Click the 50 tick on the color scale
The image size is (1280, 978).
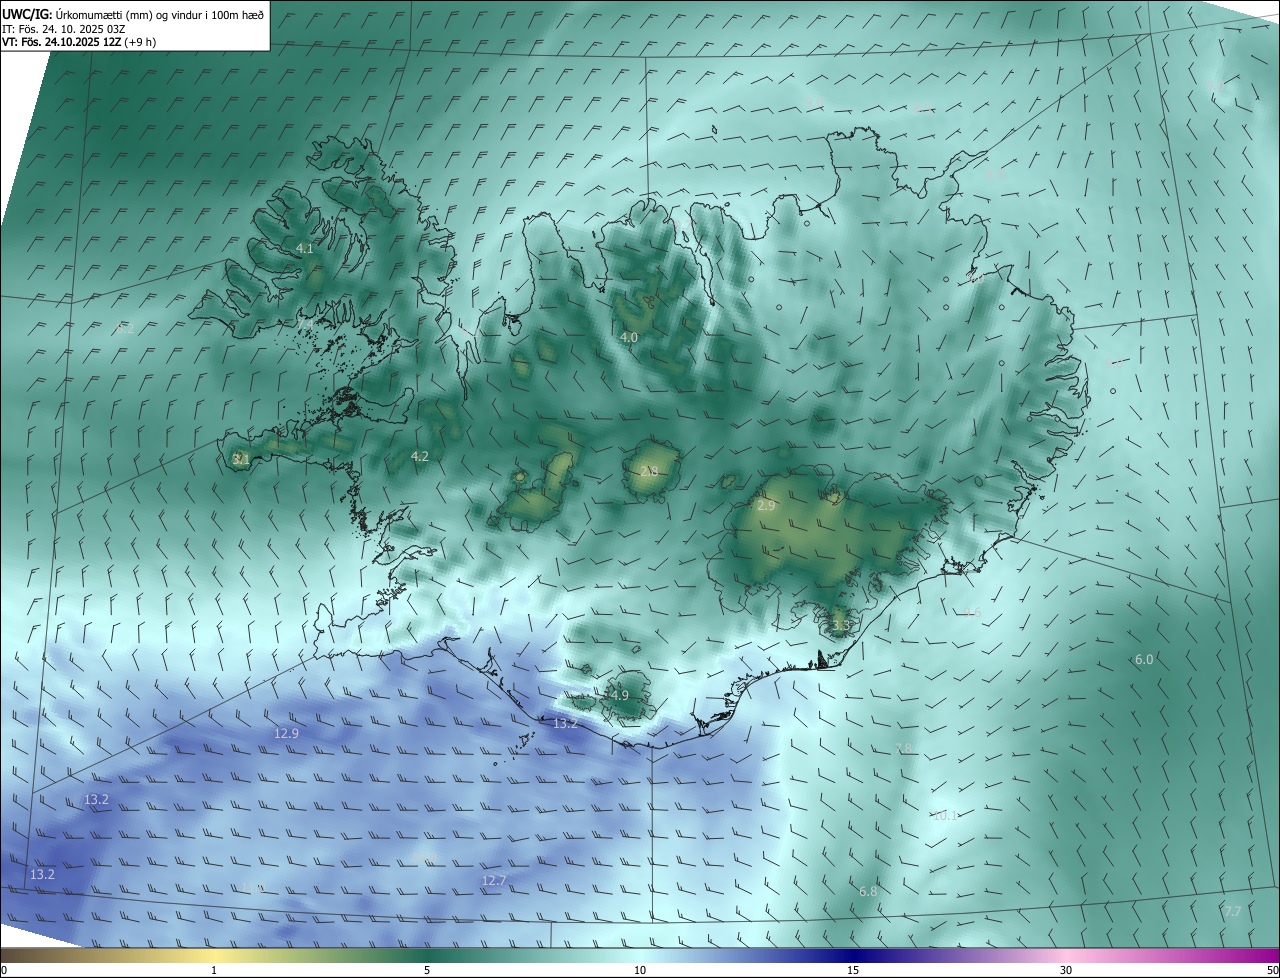pyautogui.click(x=1272, y=970)
